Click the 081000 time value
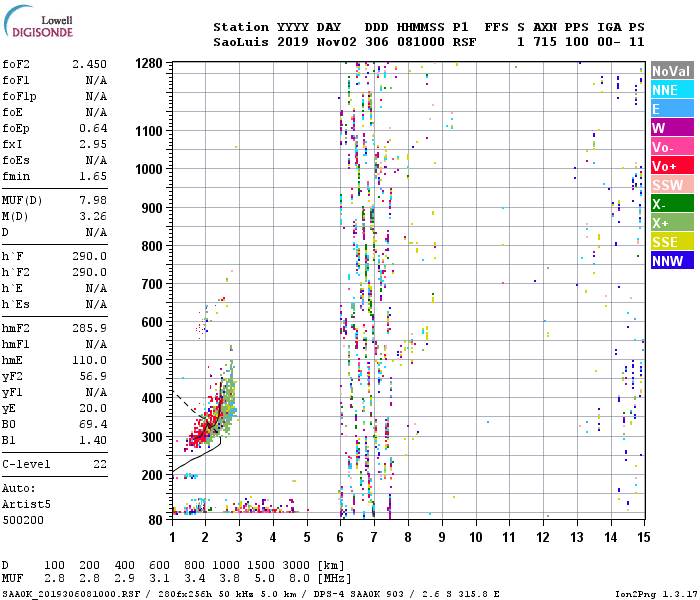The image size is (700, 600). coord(421,42)
